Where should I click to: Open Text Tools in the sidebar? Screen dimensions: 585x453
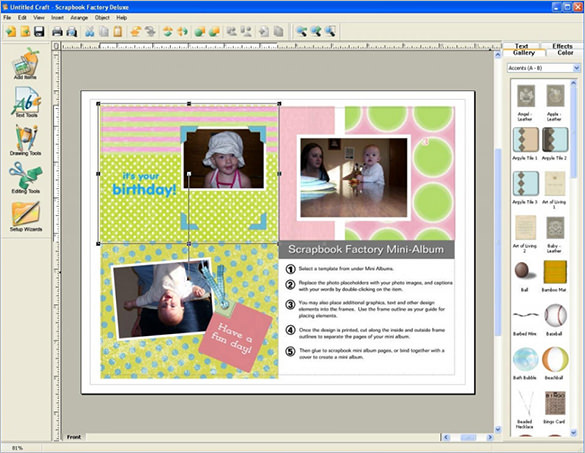tap(26, 102)
